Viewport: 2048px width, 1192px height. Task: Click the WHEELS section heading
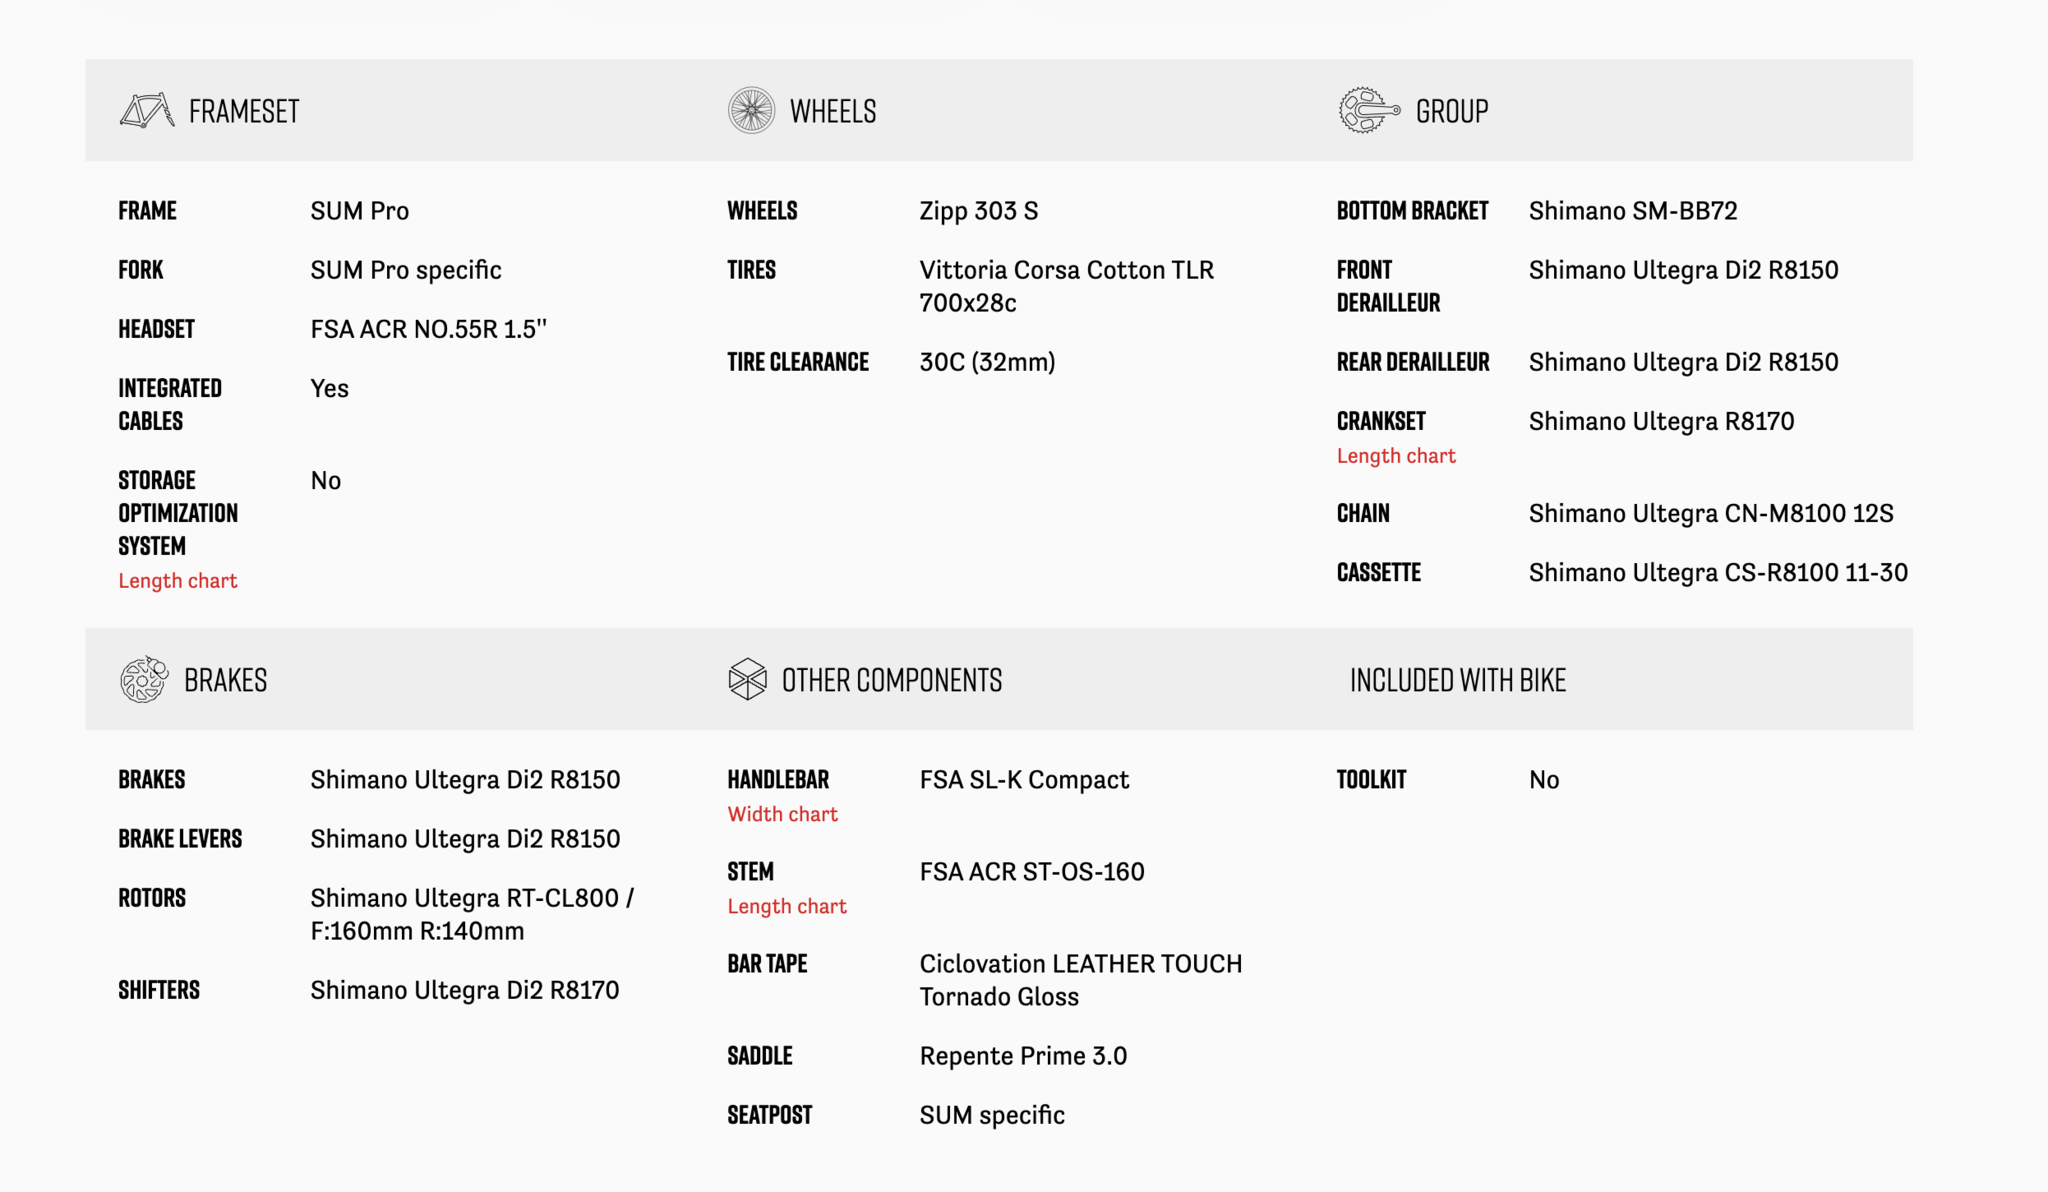point(833,111)
